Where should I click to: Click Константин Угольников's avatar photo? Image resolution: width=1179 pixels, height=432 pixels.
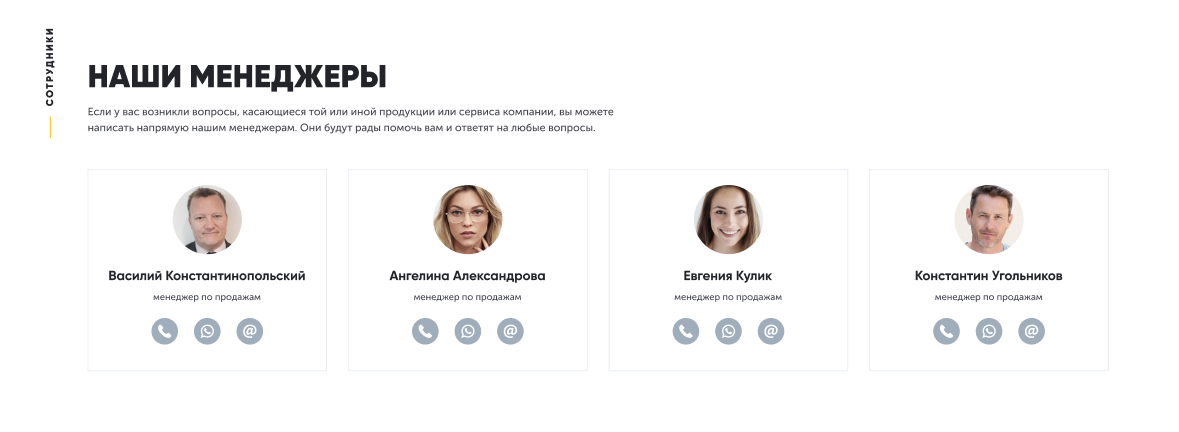[x=989, y=219]
